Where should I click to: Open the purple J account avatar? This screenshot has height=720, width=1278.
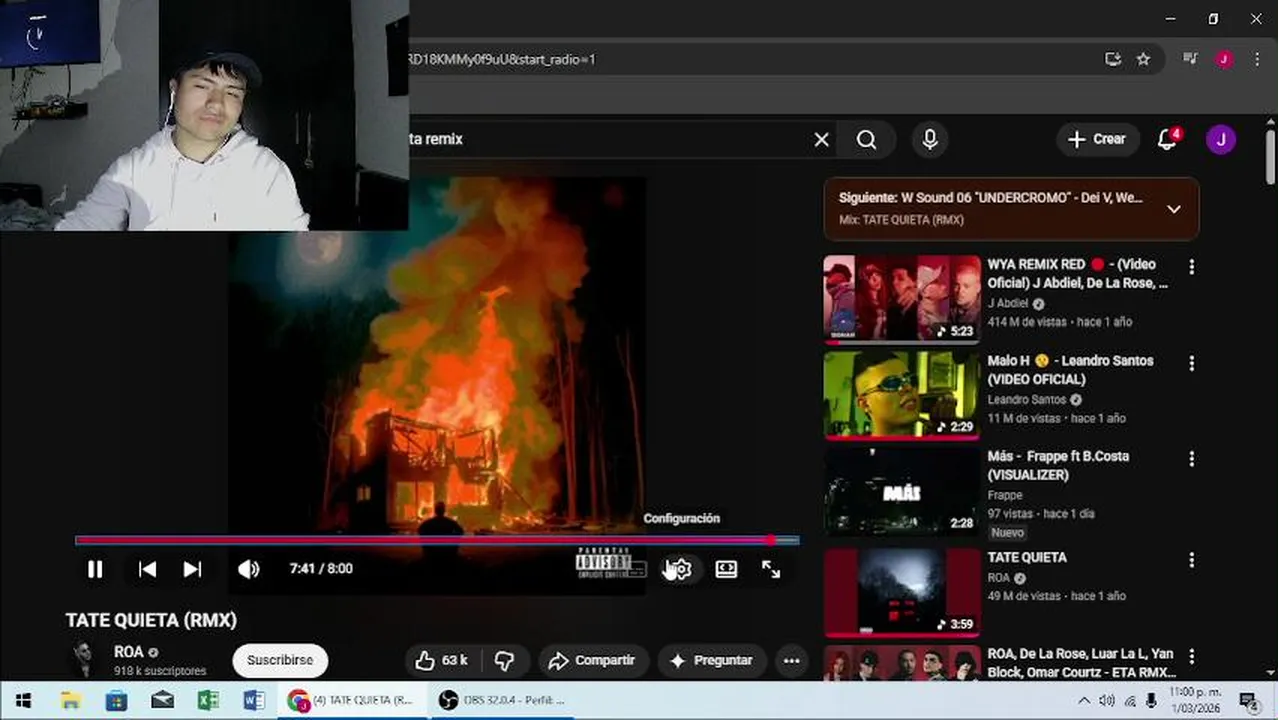(1220, 139)
